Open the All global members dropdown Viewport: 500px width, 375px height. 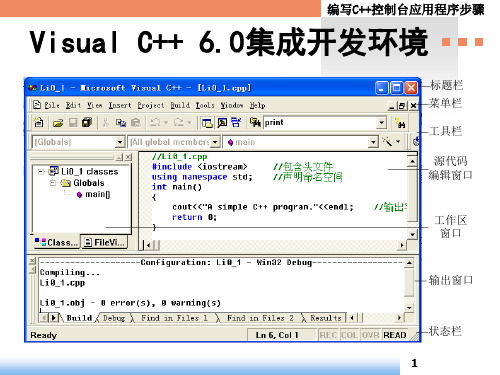pos(216,142)
